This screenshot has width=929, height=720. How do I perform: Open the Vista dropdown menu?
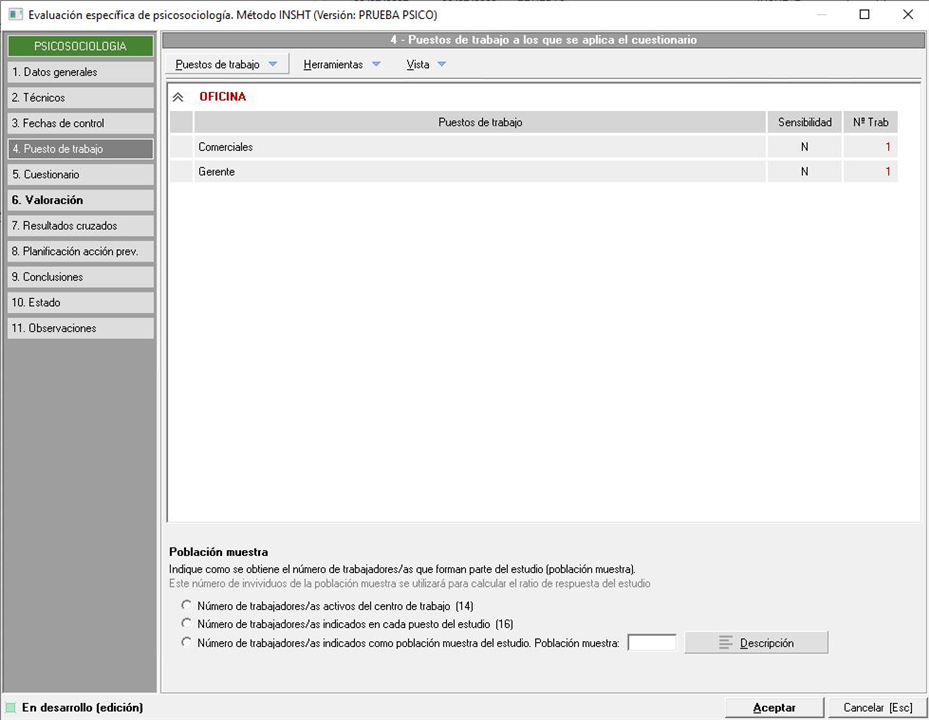point(426,64)
